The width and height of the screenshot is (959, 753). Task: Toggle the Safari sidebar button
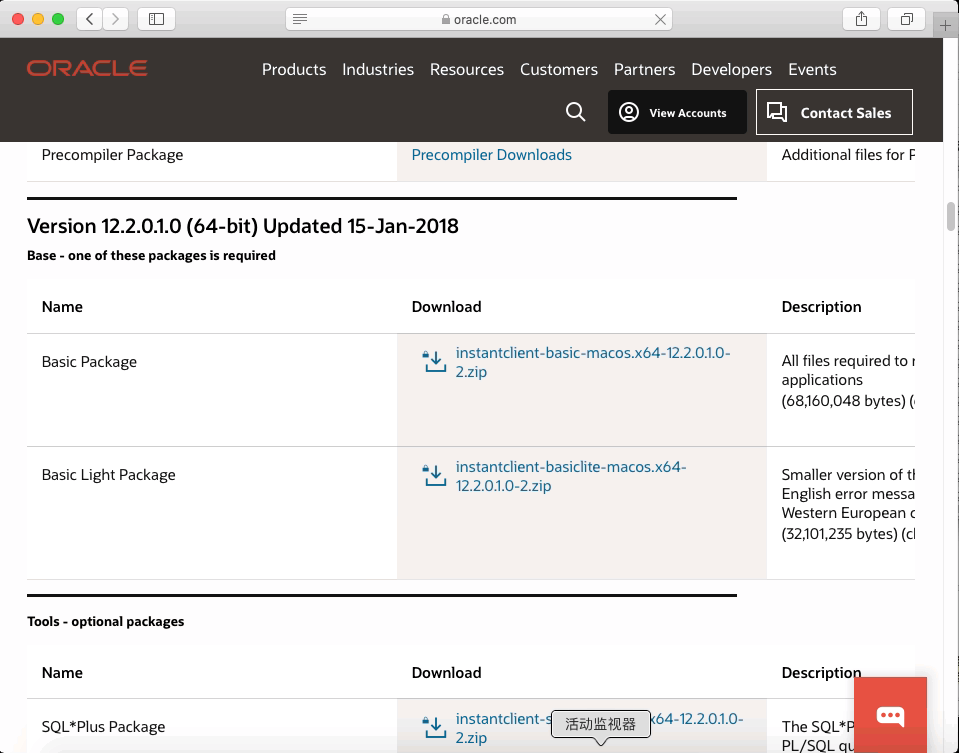click(x=157, y=19)
